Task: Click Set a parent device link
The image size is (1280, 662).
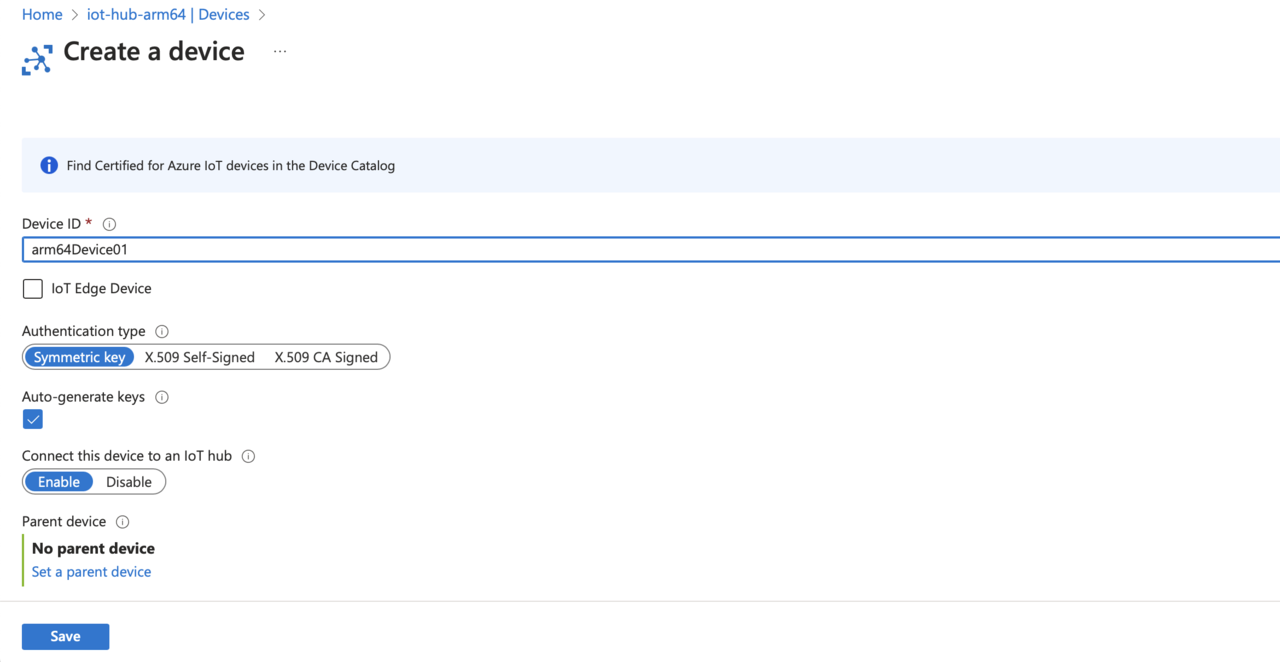Action: pos(91,572)
